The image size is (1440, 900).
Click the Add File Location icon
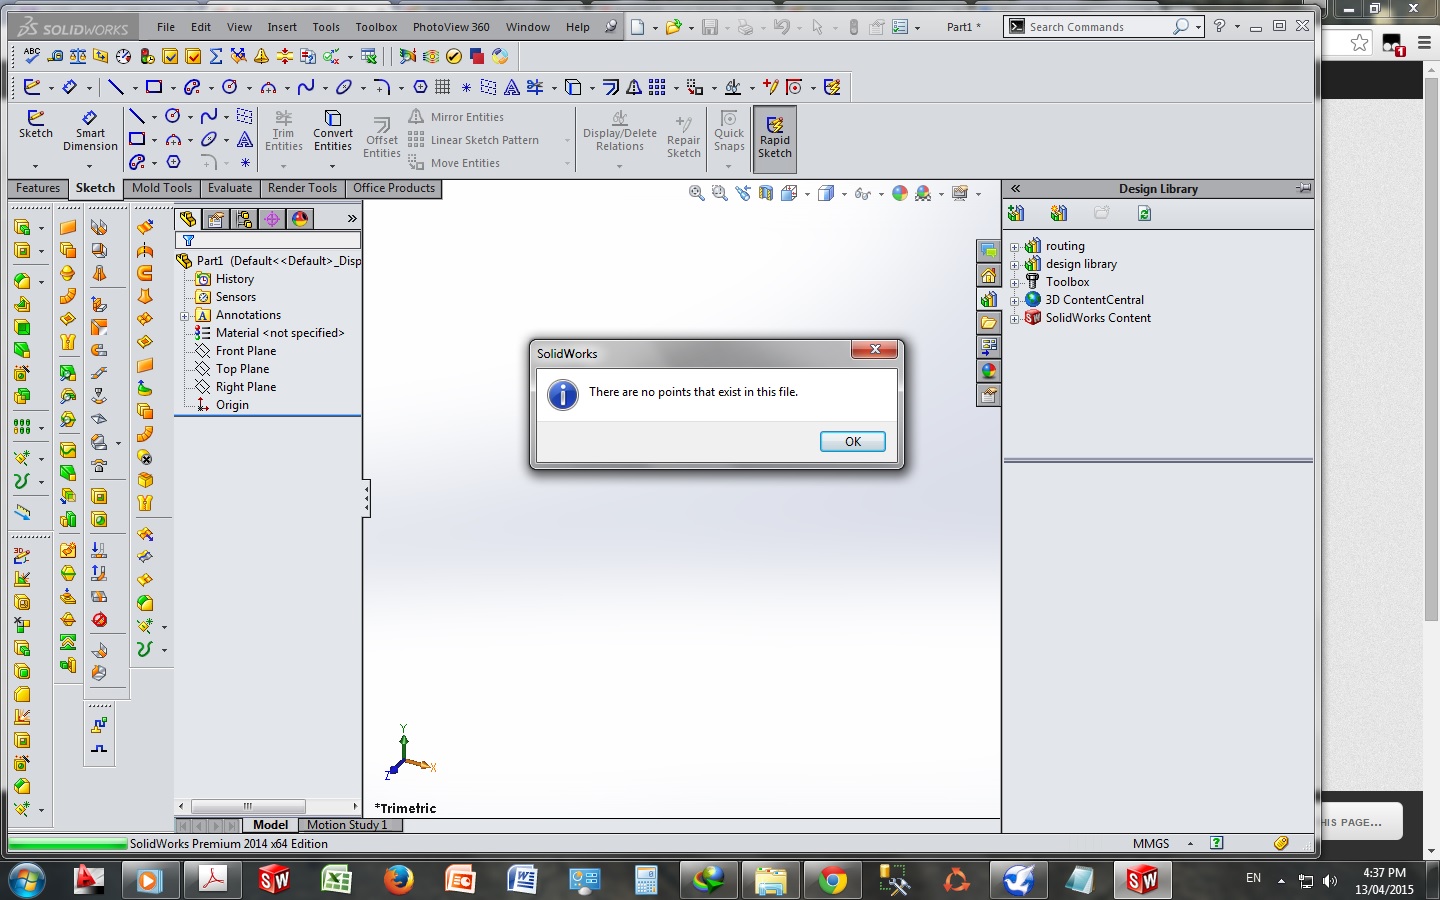[x=1058, y=213]
